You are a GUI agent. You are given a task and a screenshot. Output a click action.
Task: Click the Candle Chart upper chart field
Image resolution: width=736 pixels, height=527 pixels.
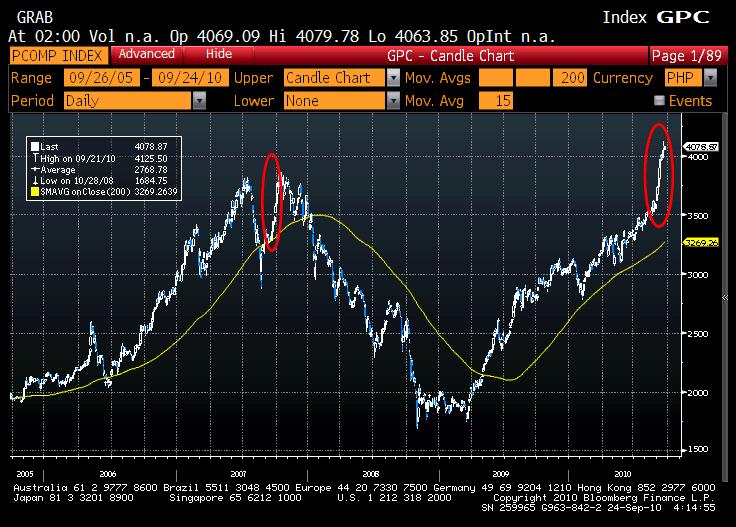click(335, 78)
